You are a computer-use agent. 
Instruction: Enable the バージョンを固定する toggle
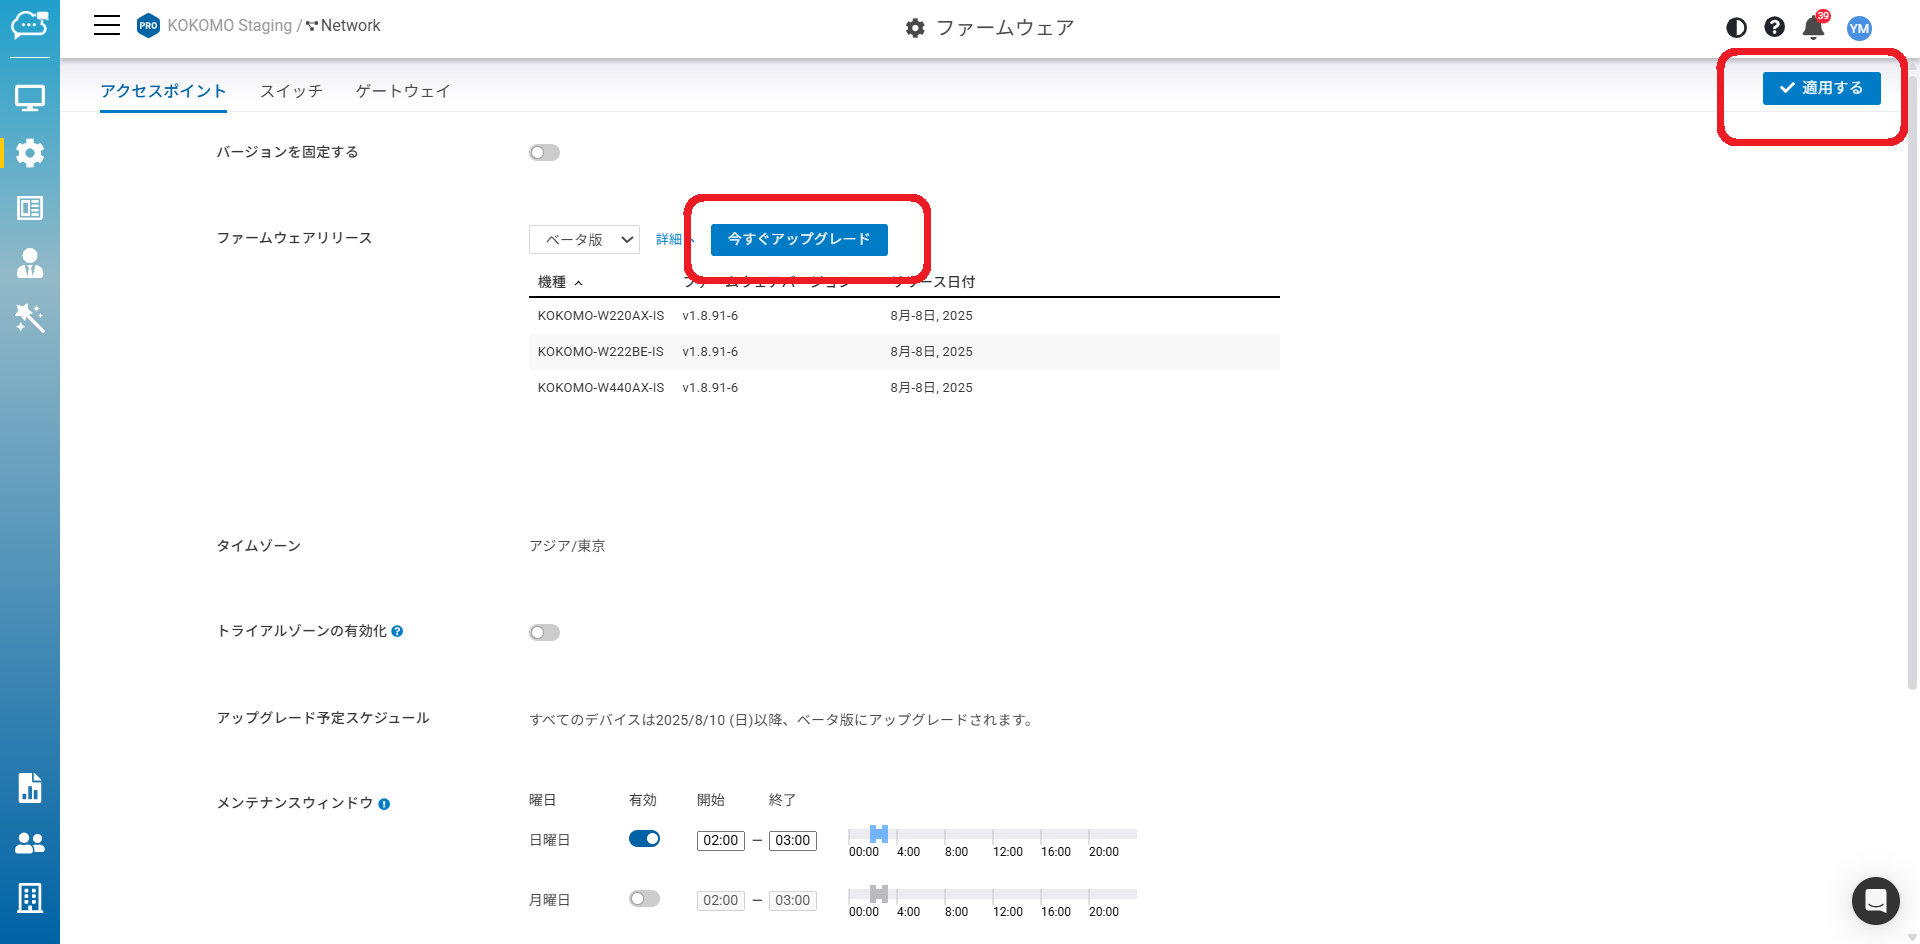[x=544, y=153]
